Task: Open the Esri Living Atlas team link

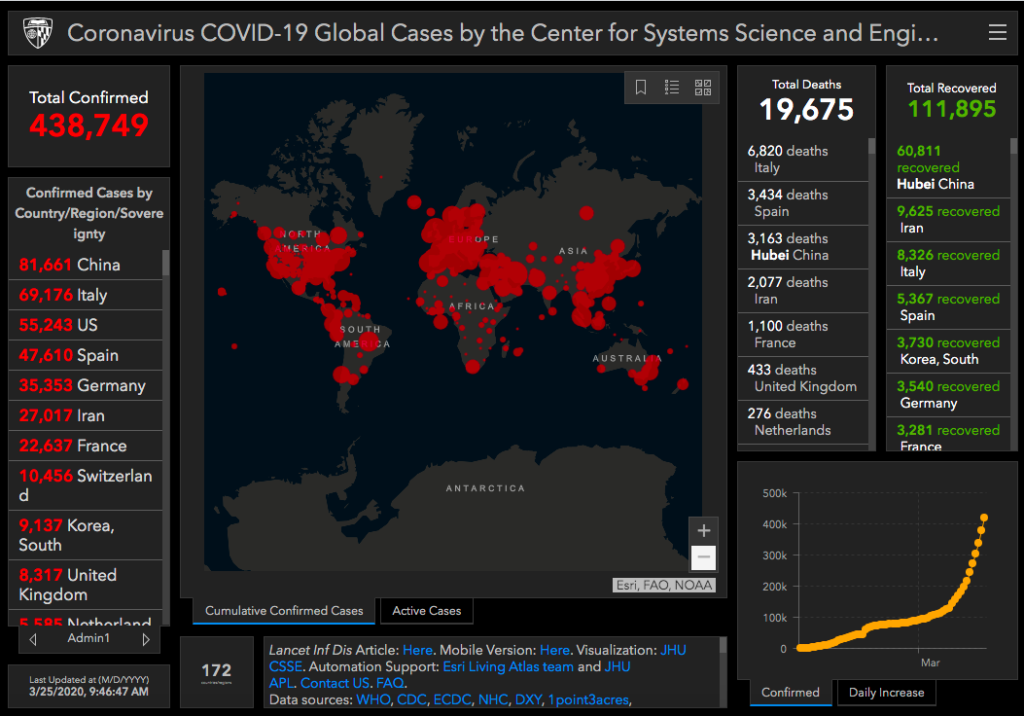Action: [508, 667]
